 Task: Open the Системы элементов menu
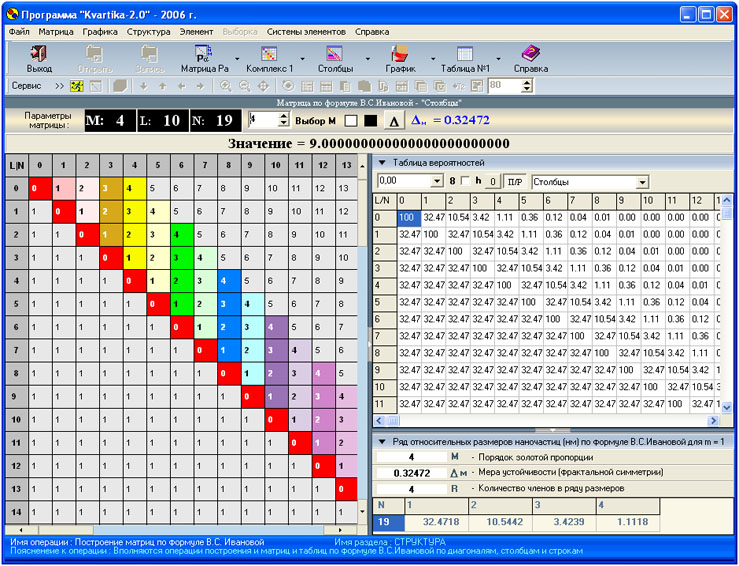click(x=306, y=32)
